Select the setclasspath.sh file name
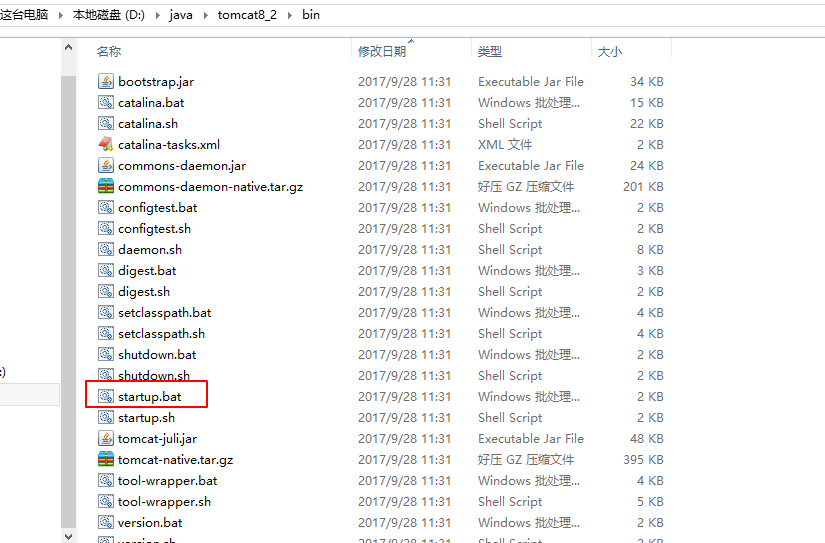This screenshot has height=543, width=825. click(162, 334)
